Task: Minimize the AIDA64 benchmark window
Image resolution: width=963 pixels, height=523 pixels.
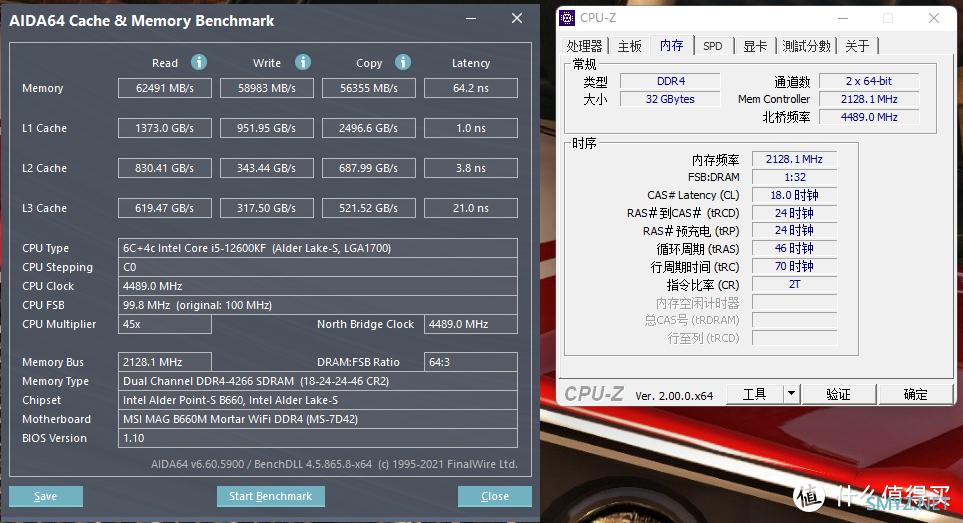Action: [x=471, y=19]
